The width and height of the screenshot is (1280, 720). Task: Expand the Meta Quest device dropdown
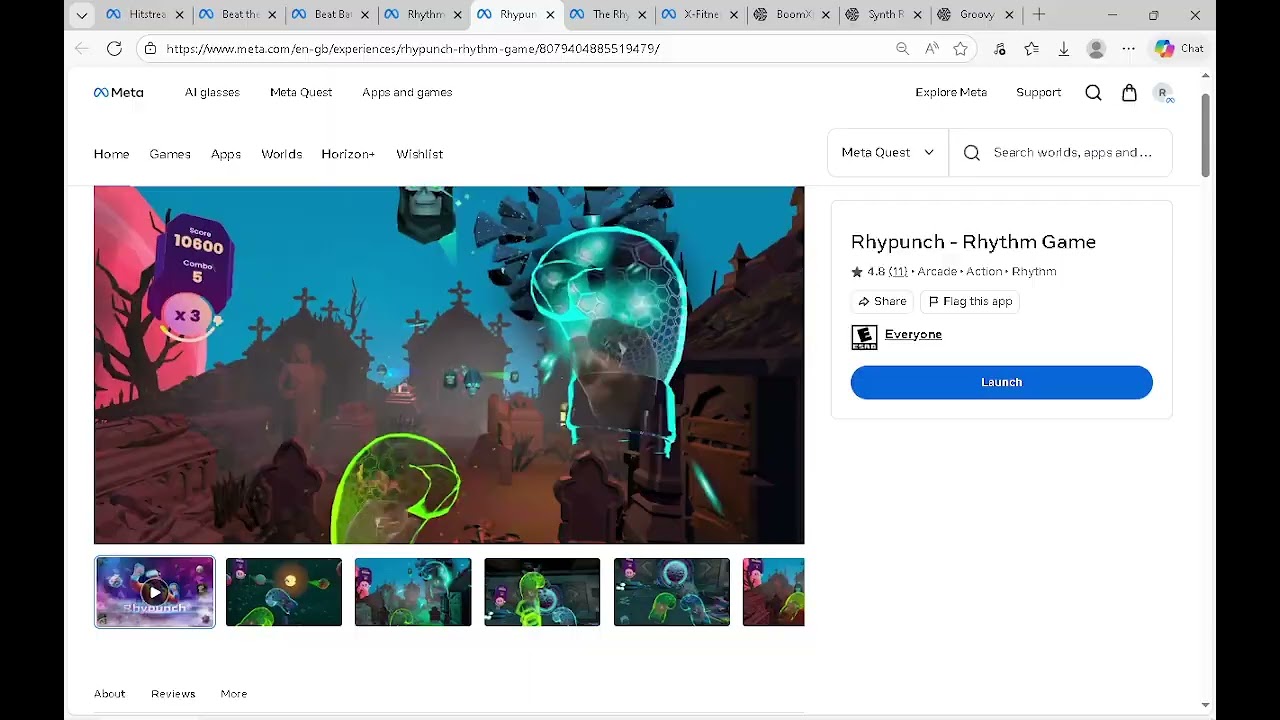click(x=888, y=153)
